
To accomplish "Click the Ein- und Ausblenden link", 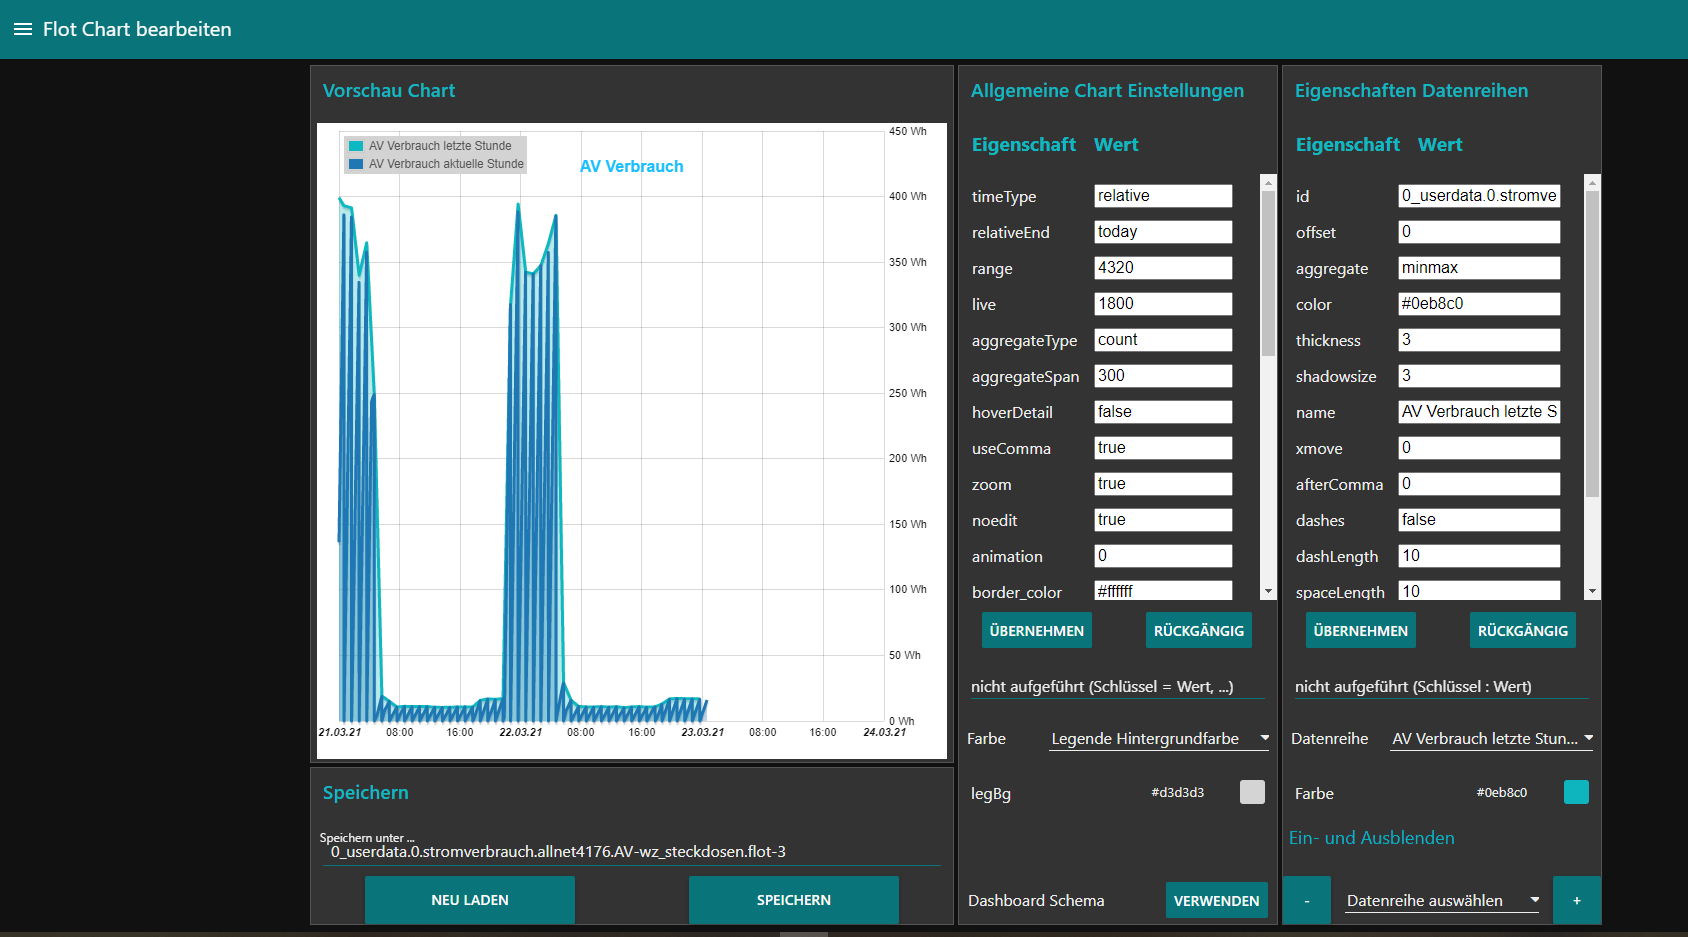I will 1372,838.
